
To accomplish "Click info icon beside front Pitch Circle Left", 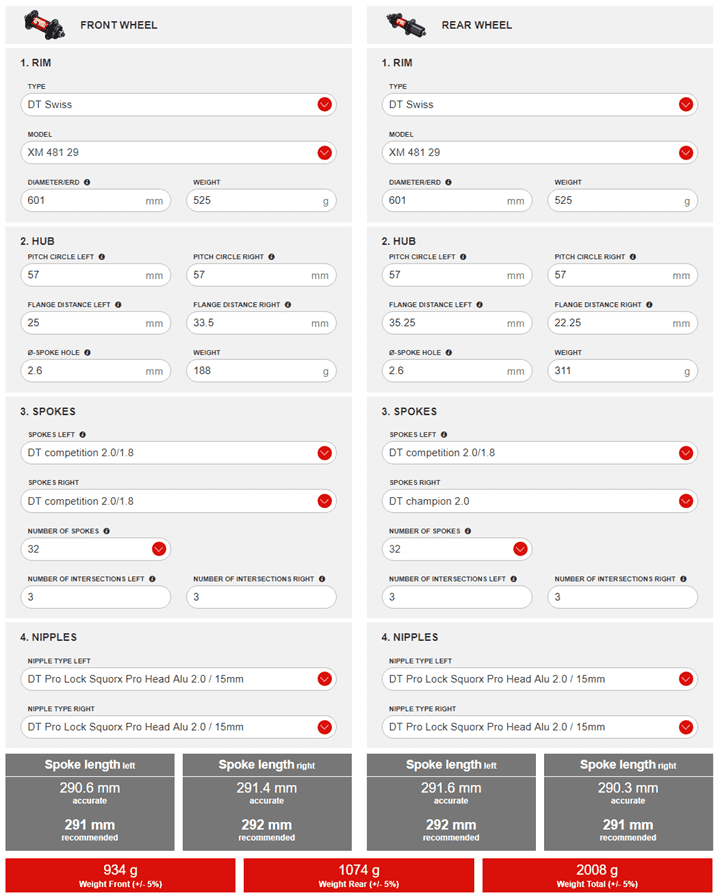I will [x=101, y=257].
